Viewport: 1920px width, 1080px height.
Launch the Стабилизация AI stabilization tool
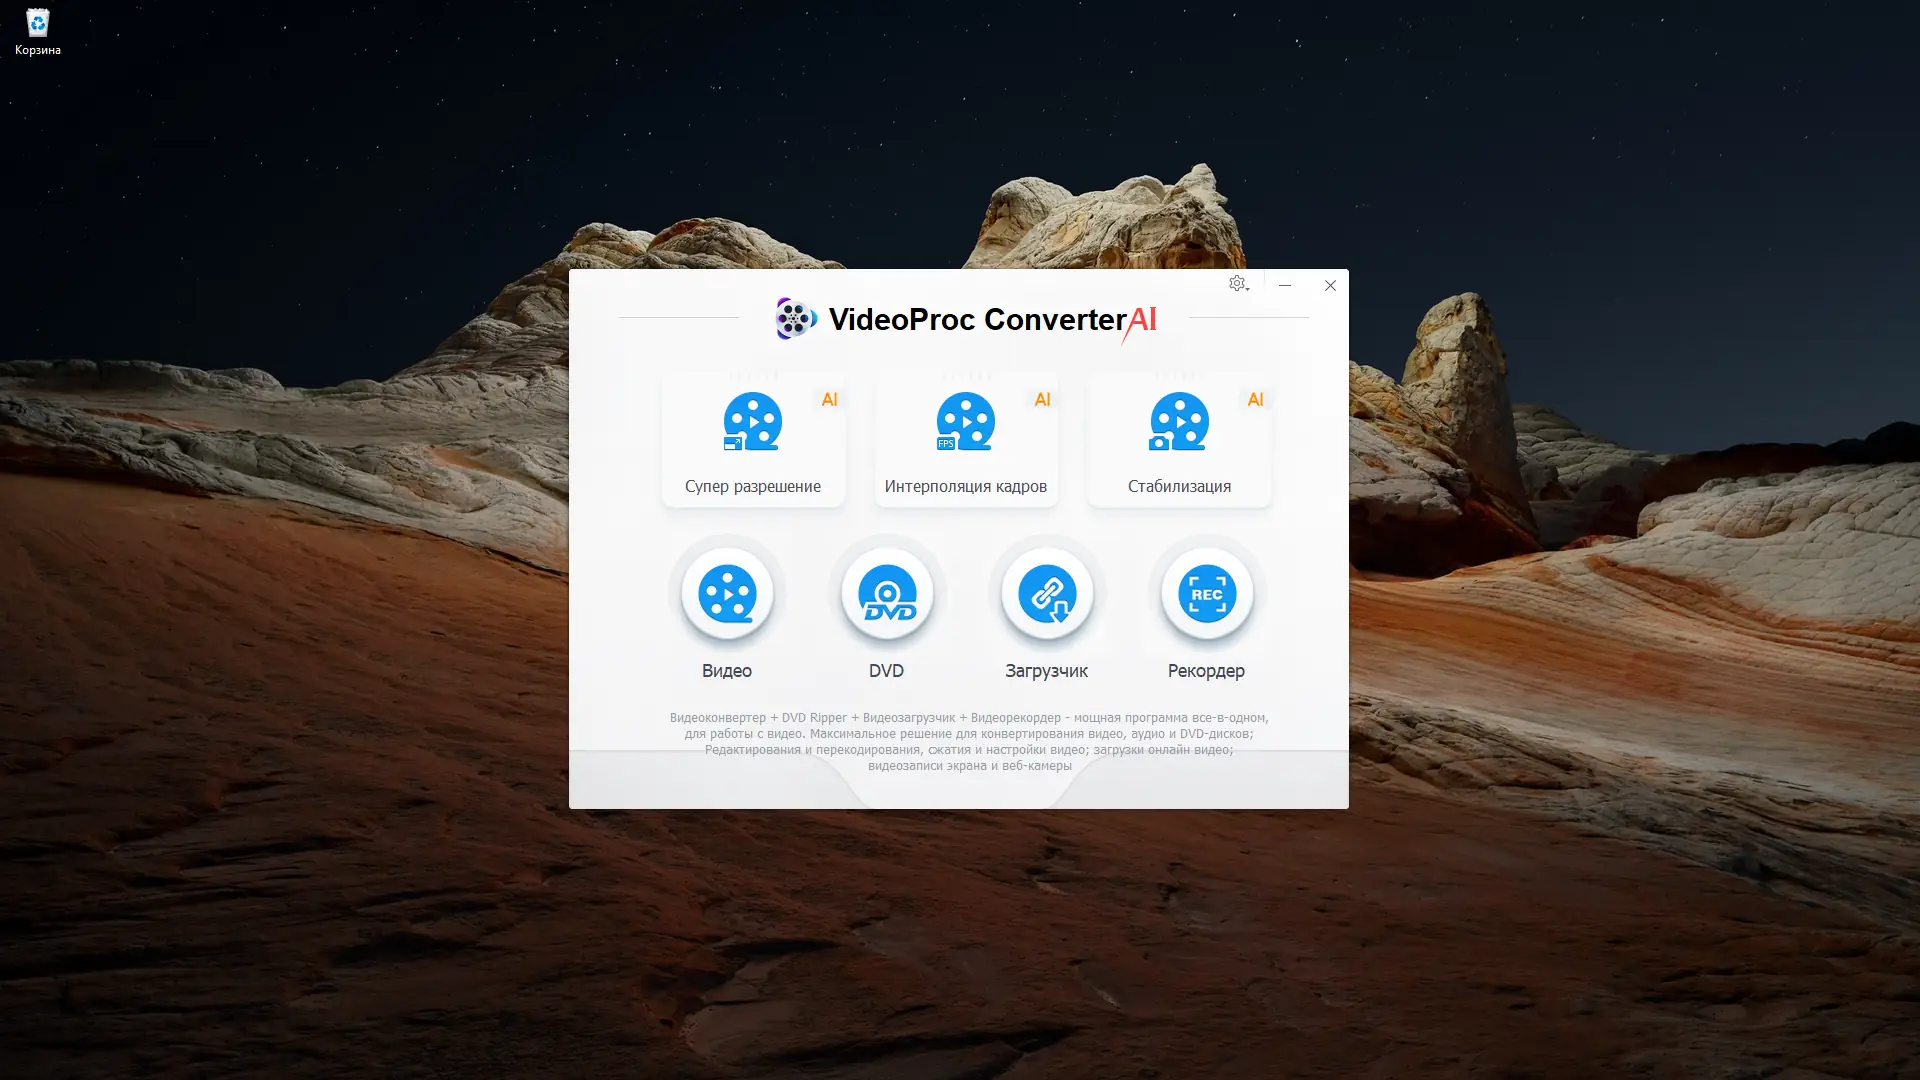[1179, 422]
